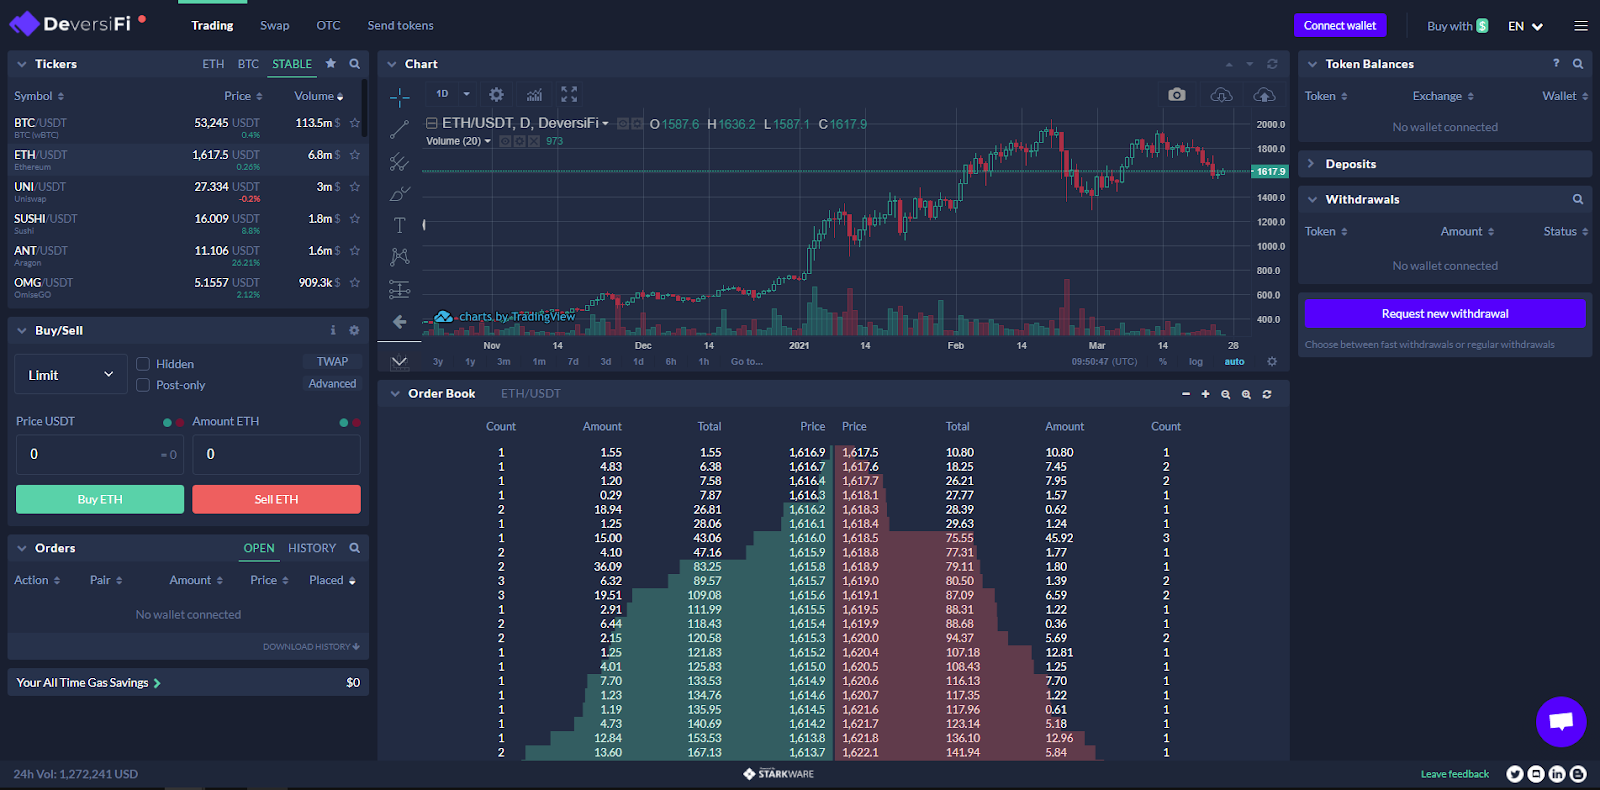Viewport: 1600px width, 790px height.
Task: Enable the Post-only checkbox
Action: click(x=143, y=385)
